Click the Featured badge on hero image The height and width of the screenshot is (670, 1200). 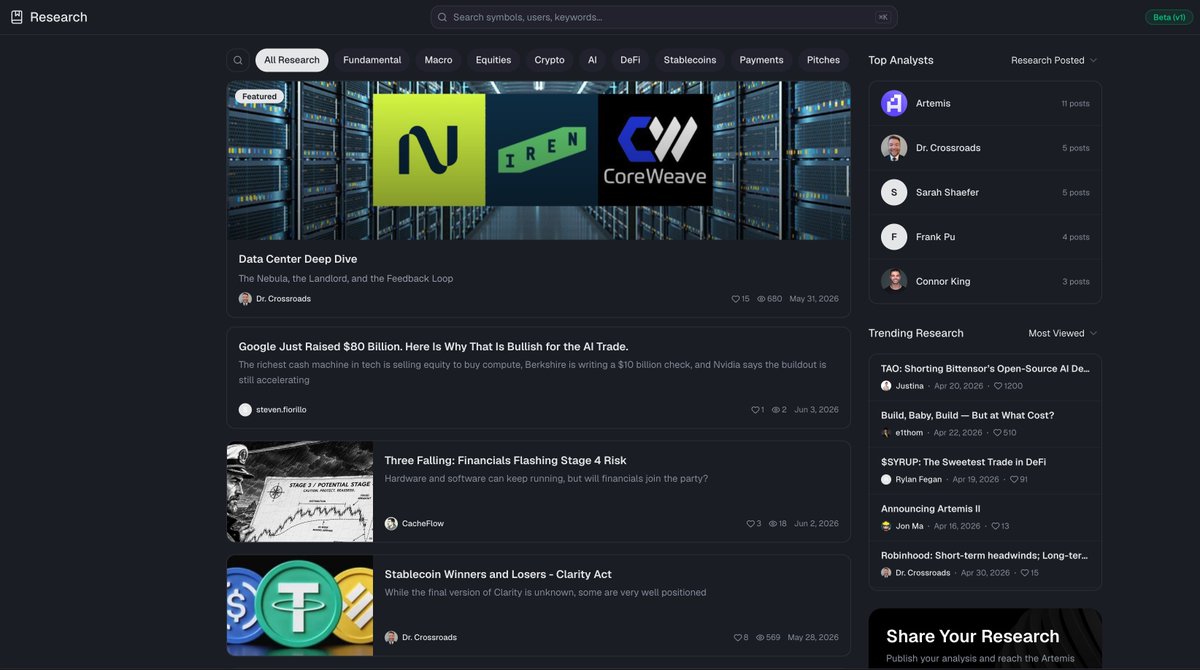pos(259,97)
